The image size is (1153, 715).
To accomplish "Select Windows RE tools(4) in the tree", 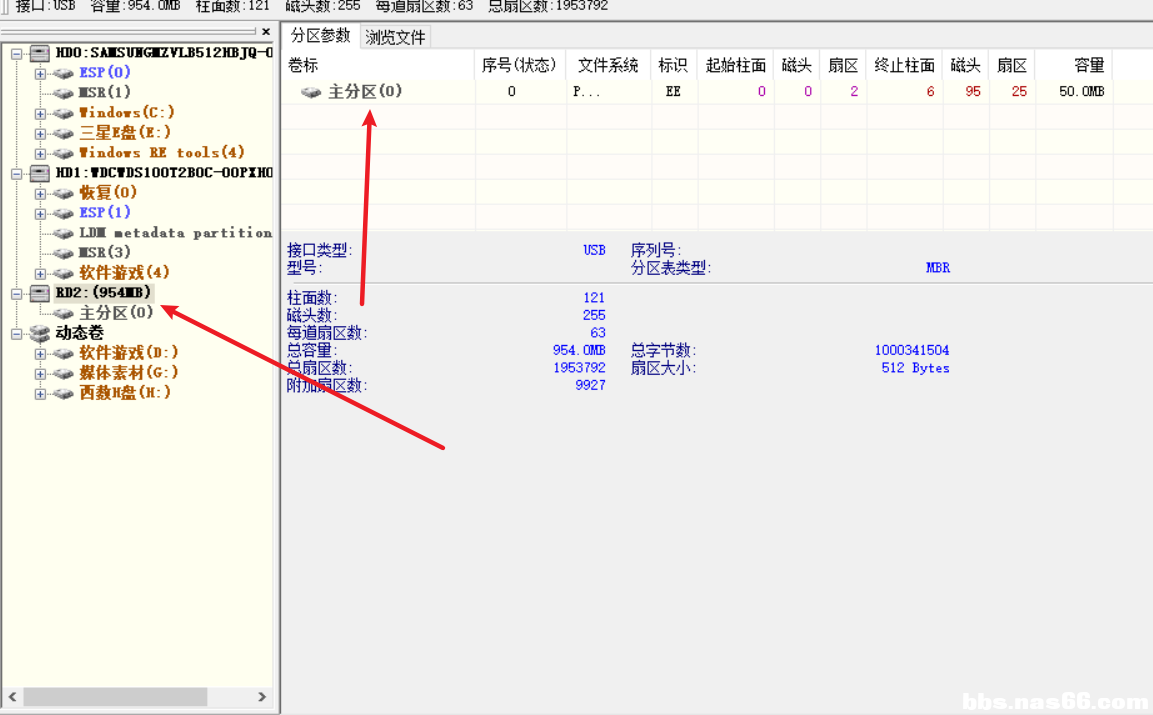I will pos(161,153).
